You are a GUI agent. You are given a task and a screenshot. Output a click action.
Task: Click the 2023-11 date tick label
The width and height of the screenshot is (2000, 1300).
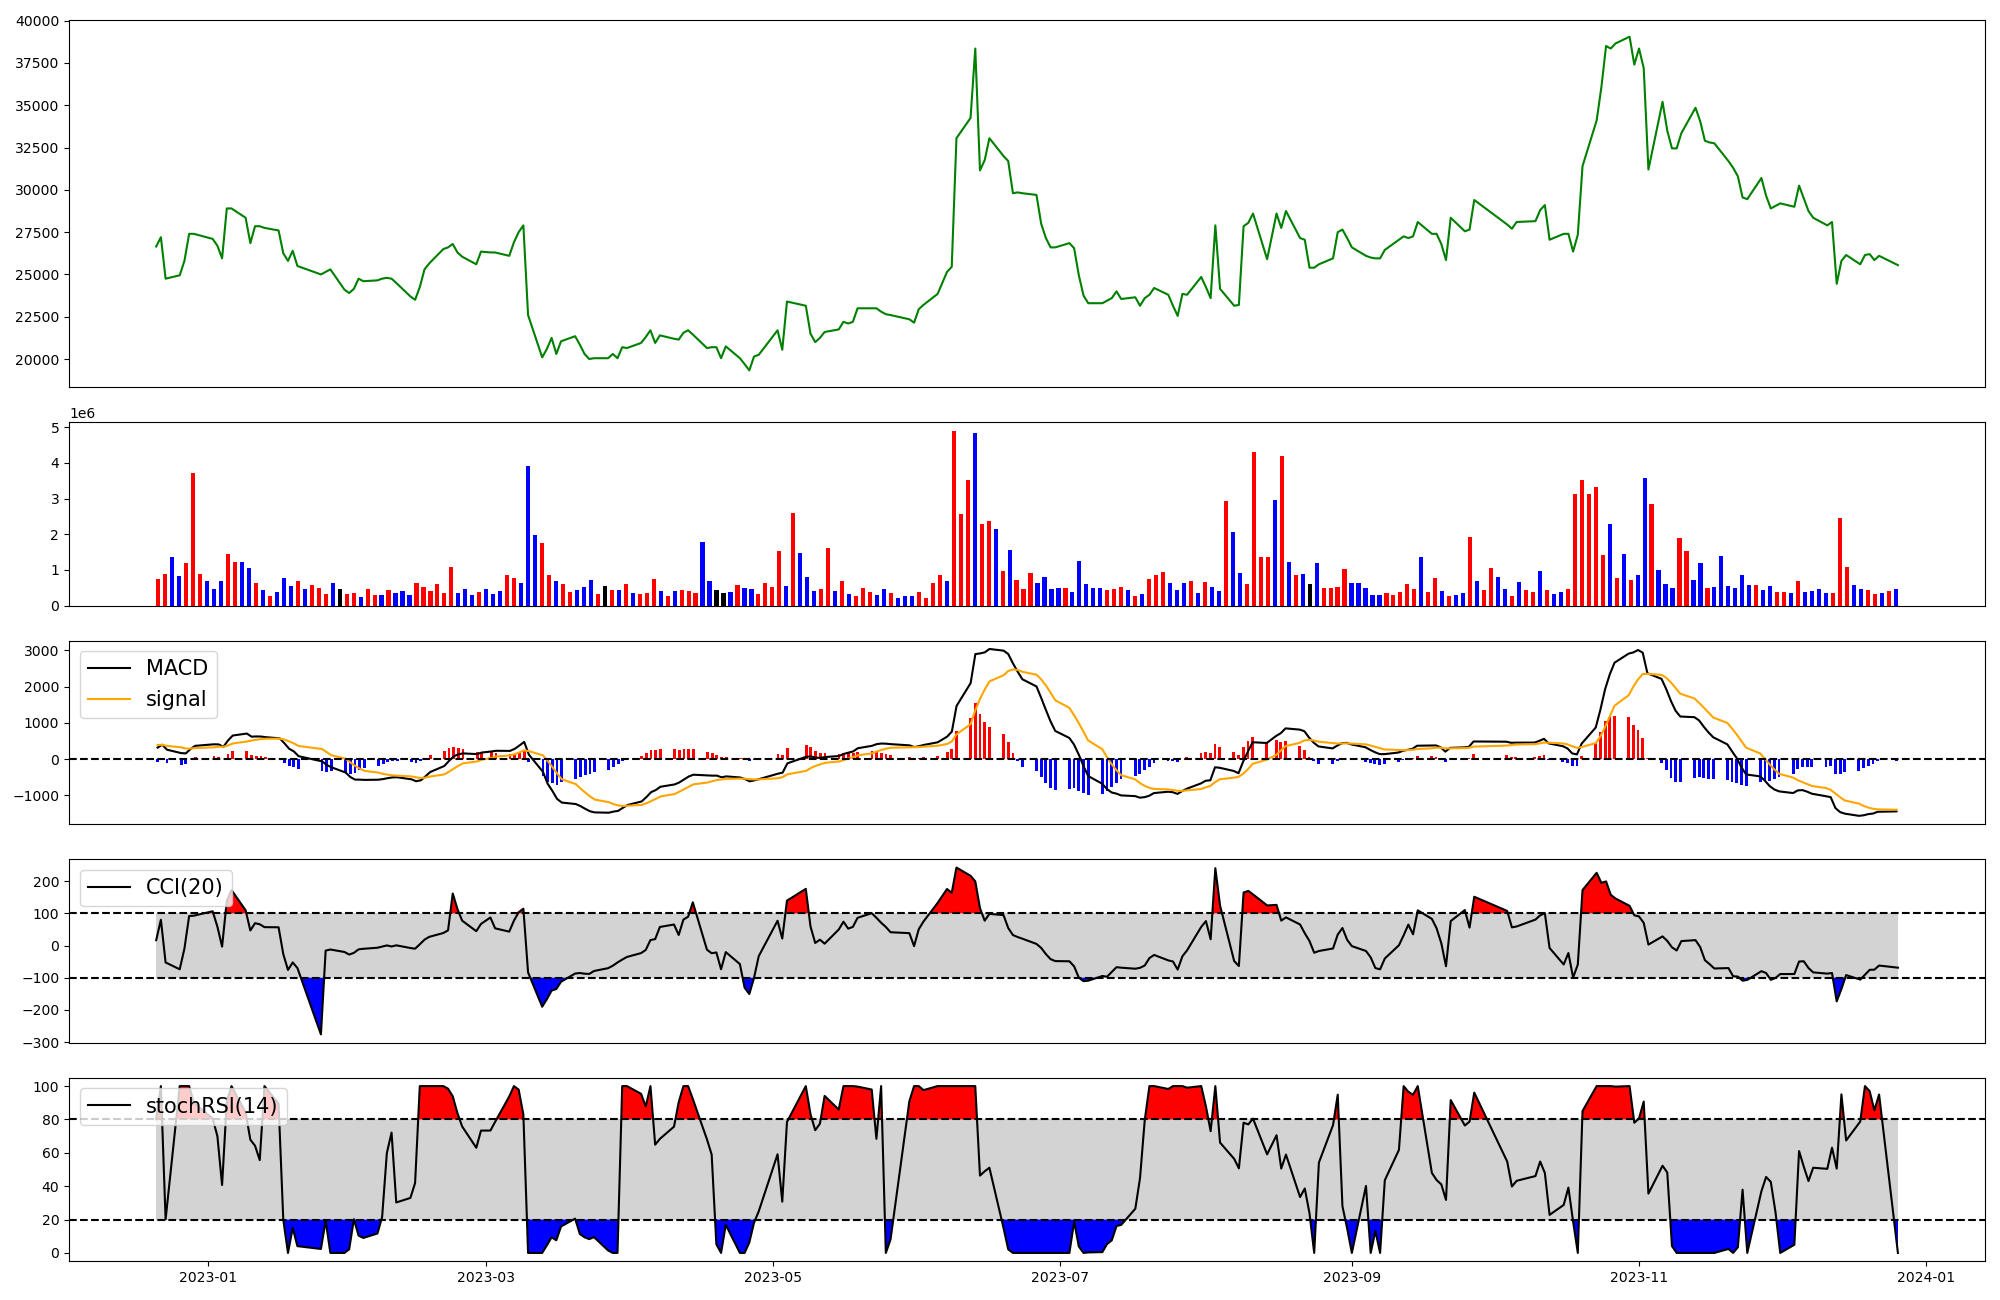click(1639, 1277)
